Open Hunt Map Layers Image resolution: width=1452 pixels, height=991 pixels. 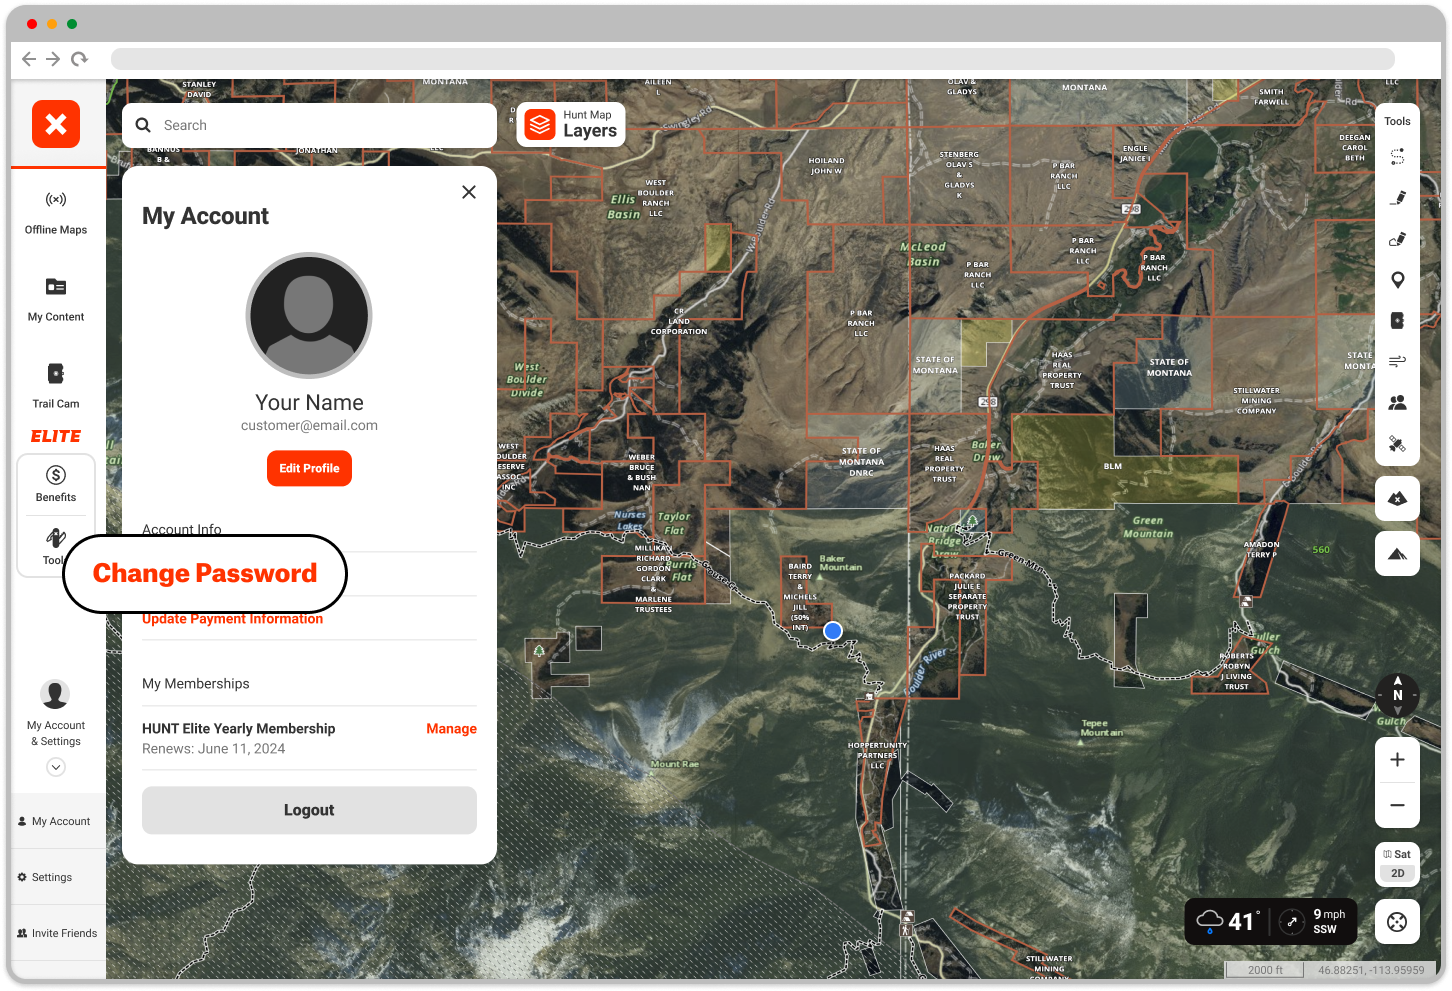coord(571,124)
